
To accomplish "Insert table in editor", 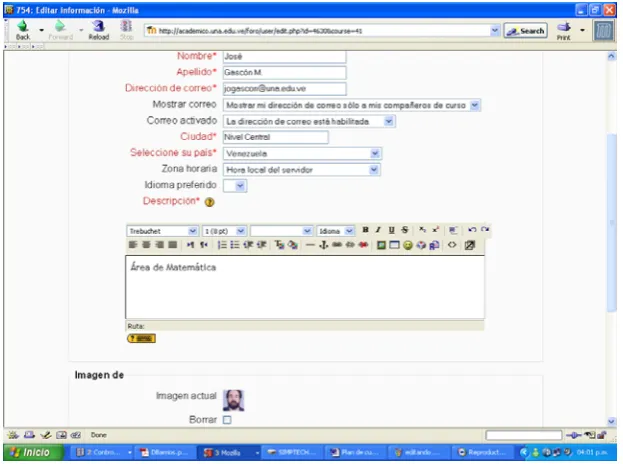I will click(x=394, y=245).
